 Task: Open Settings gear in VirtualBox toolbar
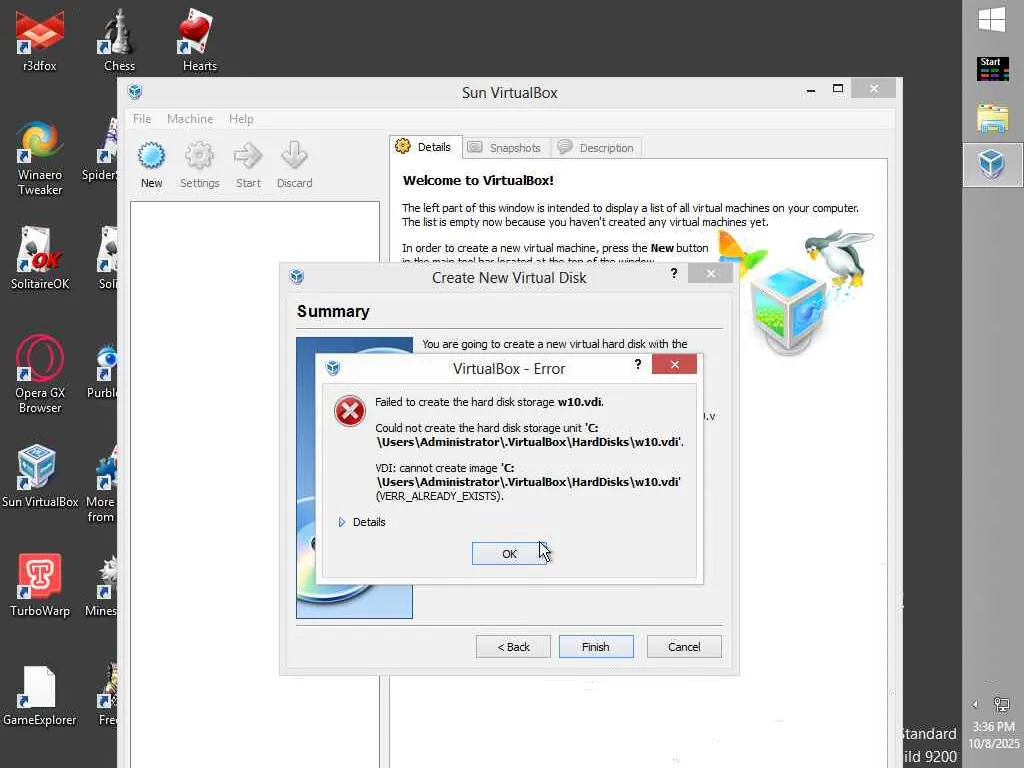tap(199, 165)
